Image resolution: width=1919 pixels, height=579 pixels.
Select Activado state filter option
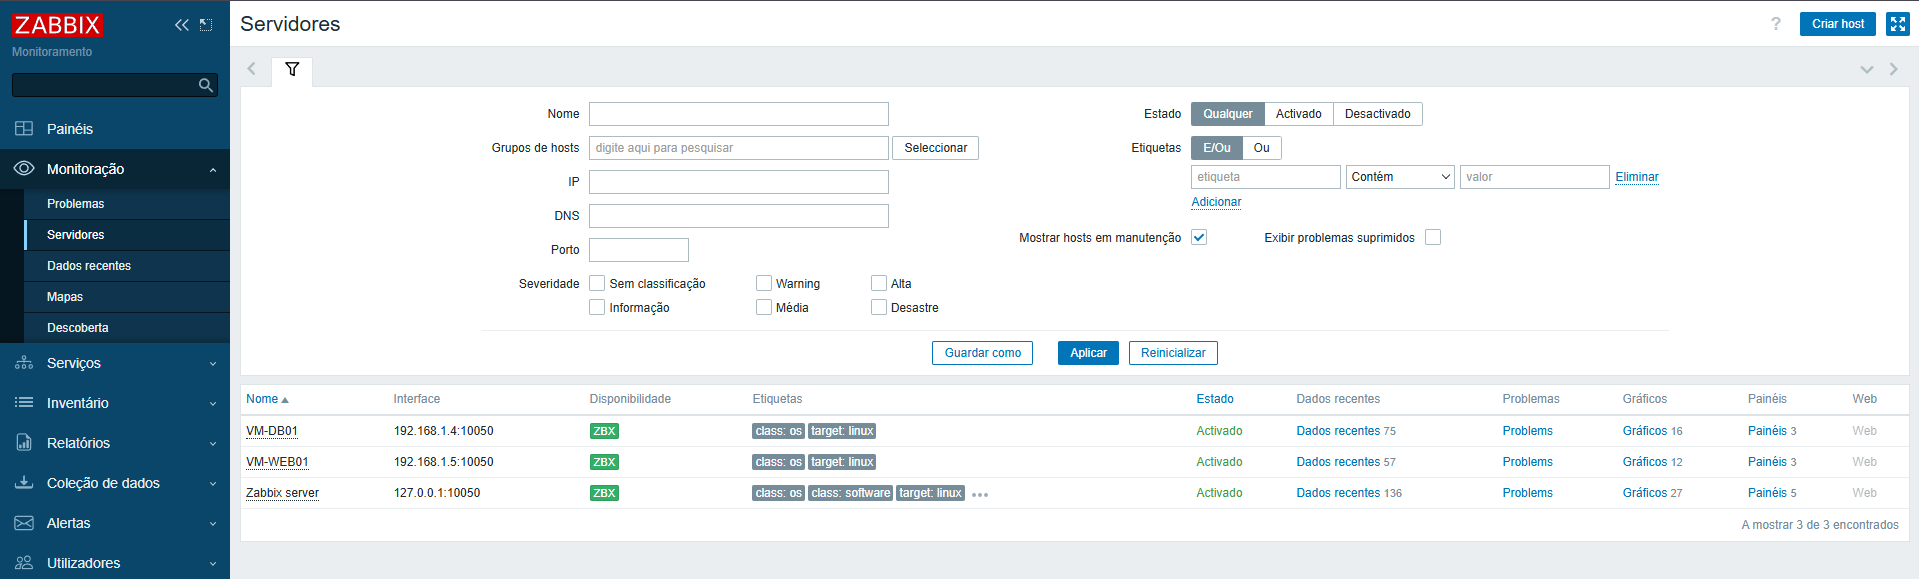coord(1298,114)
